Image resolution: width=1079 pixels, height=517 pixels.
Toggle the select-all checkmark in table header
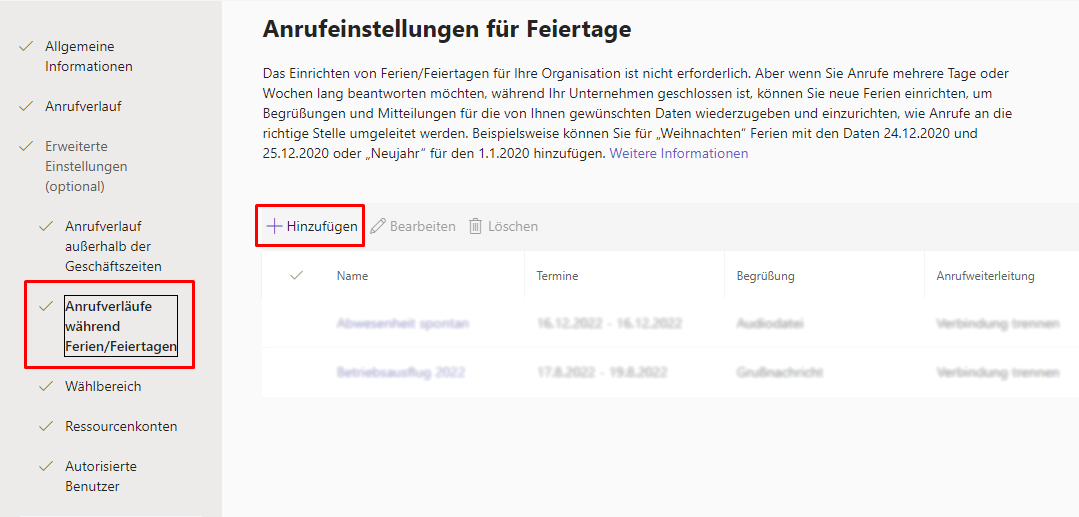(296, 275)
